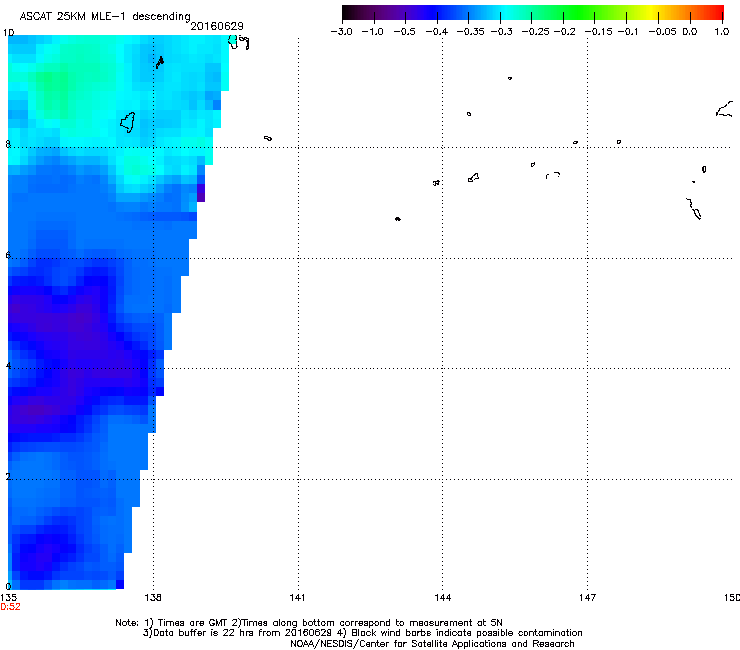Click the date stamp "20160629" beside the title
Viewport: 740px width, 650px height.
pyautogui.click(x=217, y=26)
